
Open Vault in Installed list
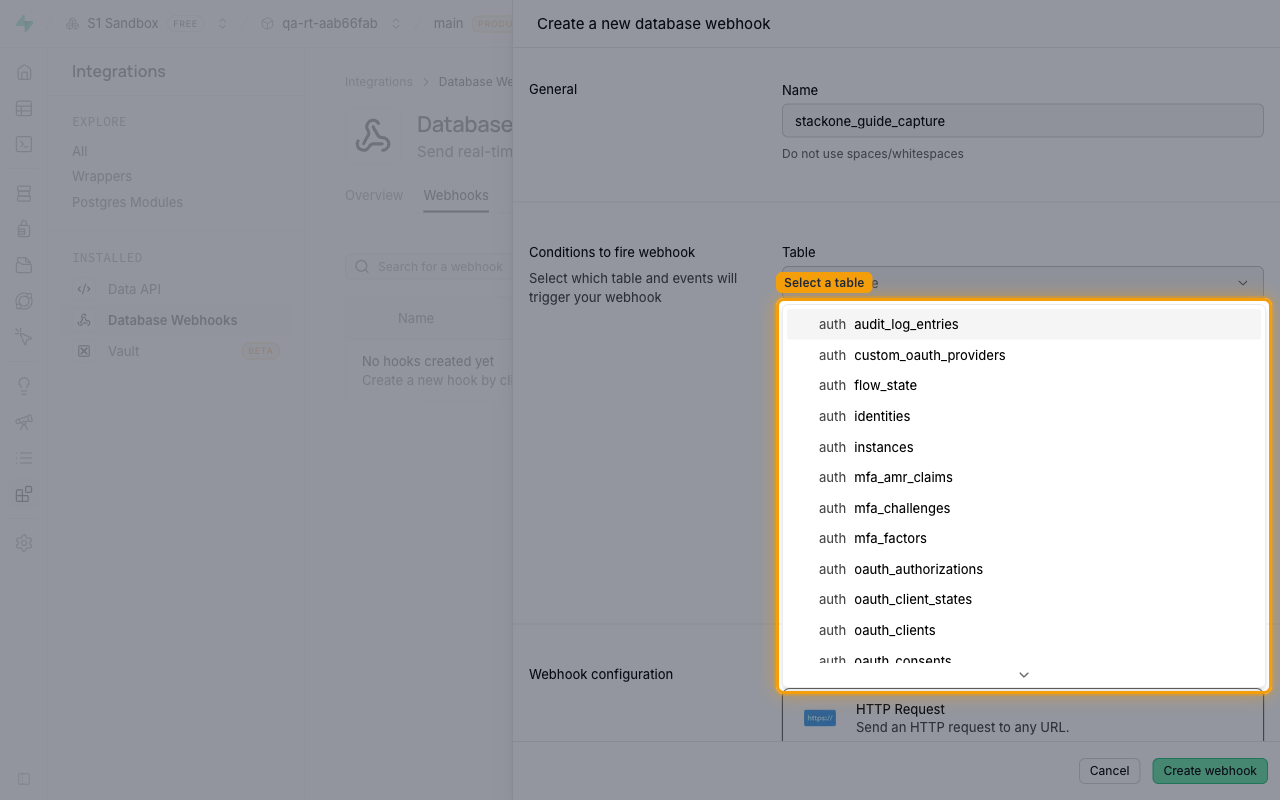pyautogui.click(x=124, y=351)
